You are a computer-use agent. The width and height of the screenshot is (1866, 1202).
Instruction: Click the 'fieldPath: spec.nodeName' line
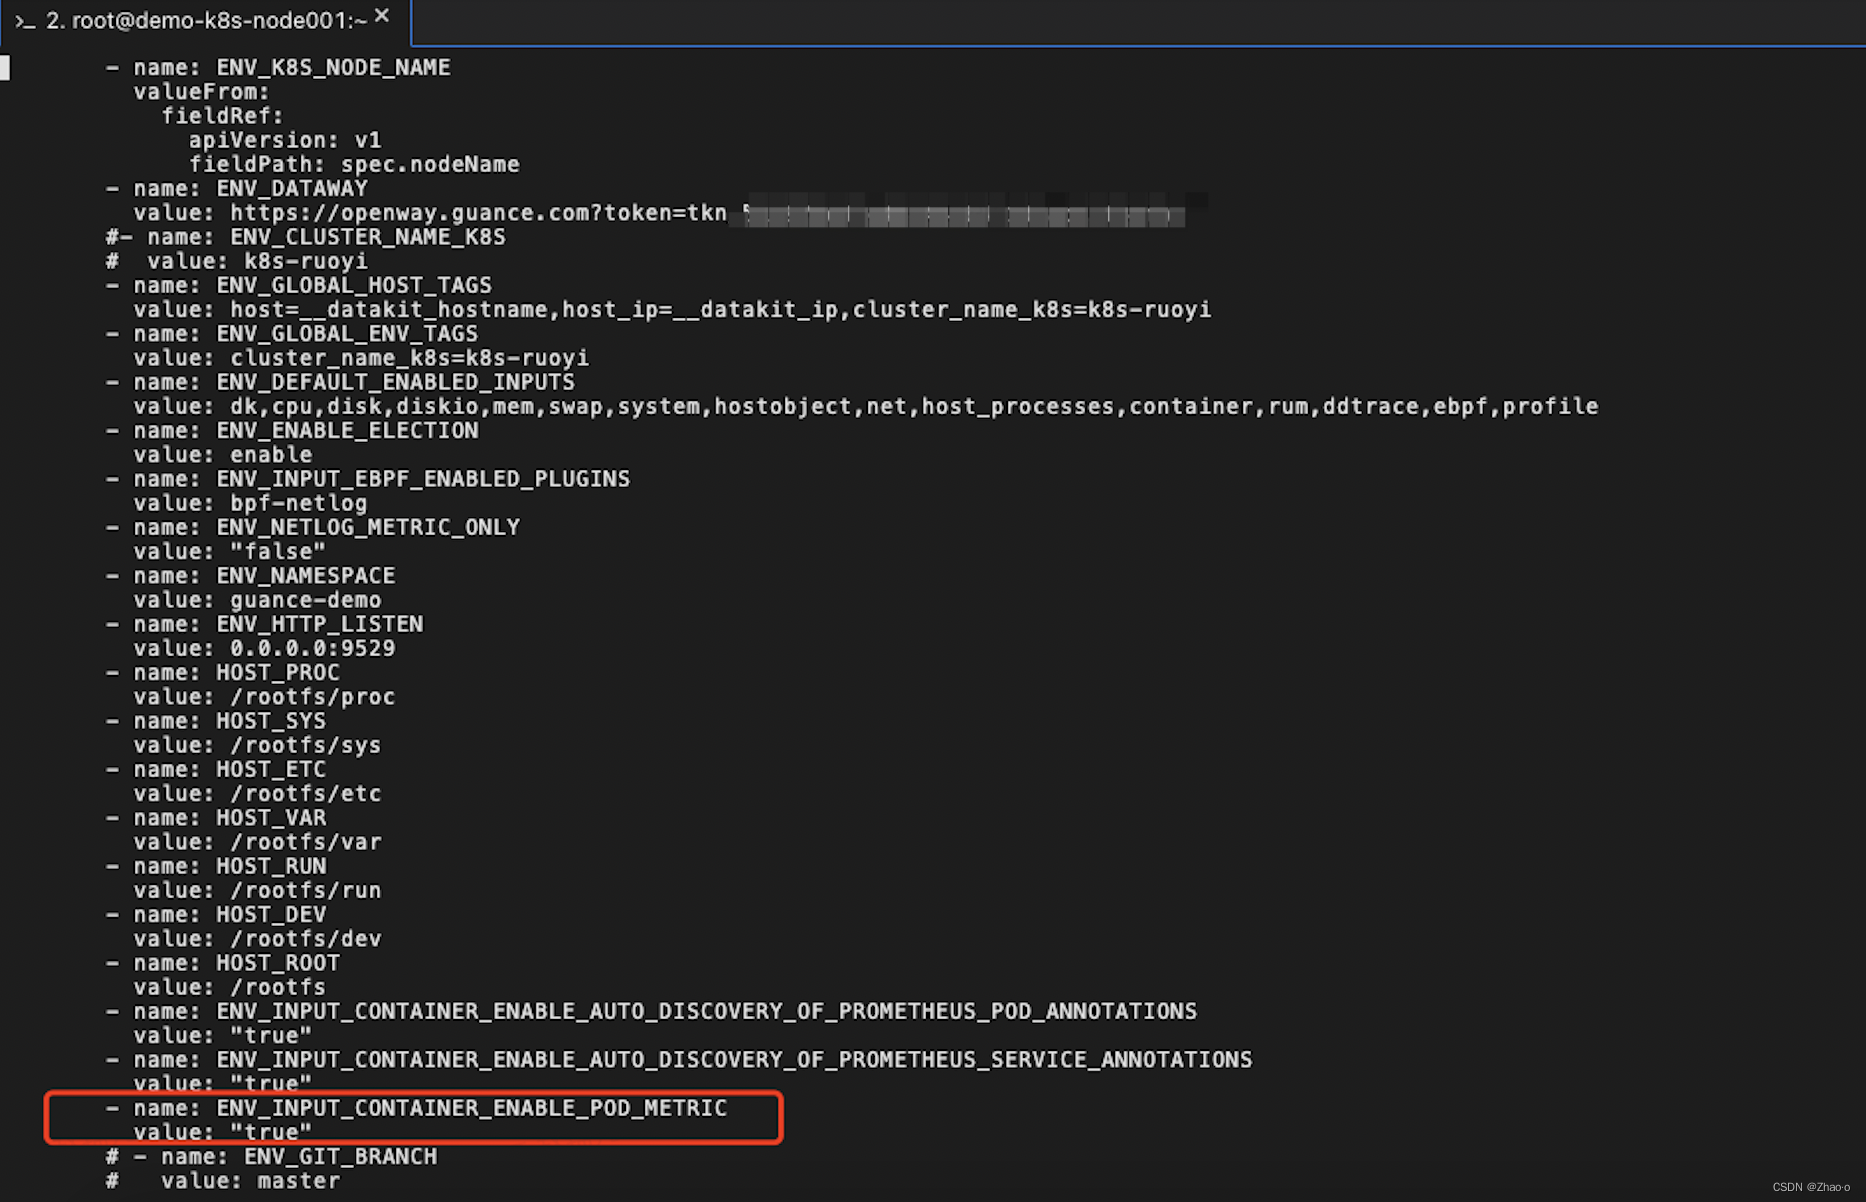(x=354, y=164)
